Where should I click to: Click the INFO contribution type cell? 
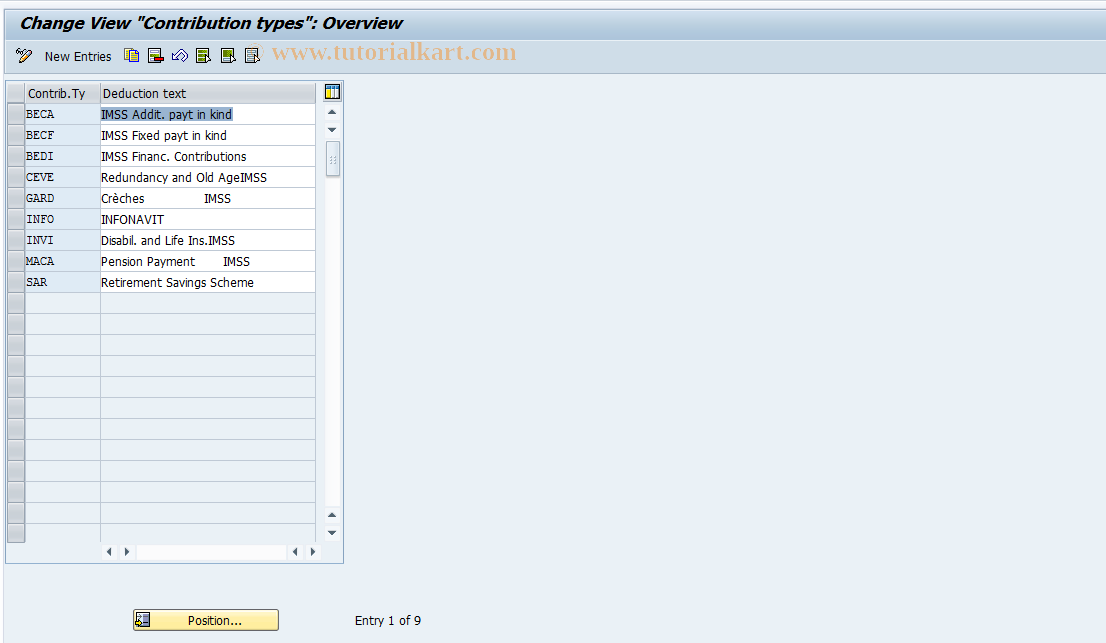(63, 219)
